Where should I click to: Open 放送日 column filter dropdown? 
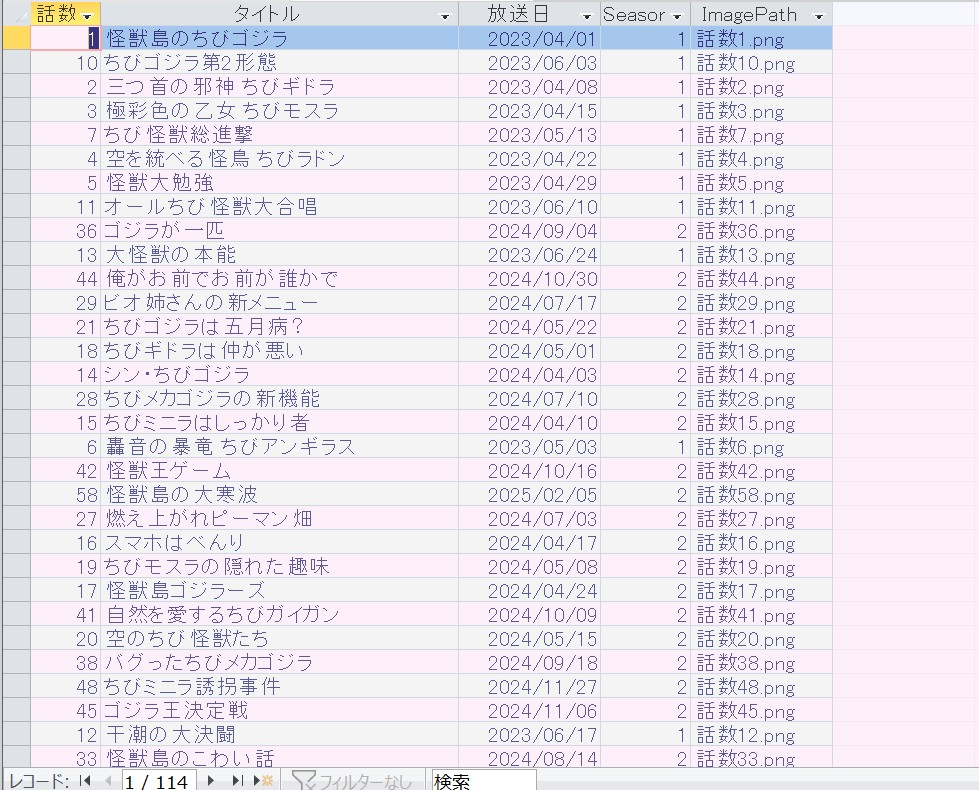(x=586, y=16)
